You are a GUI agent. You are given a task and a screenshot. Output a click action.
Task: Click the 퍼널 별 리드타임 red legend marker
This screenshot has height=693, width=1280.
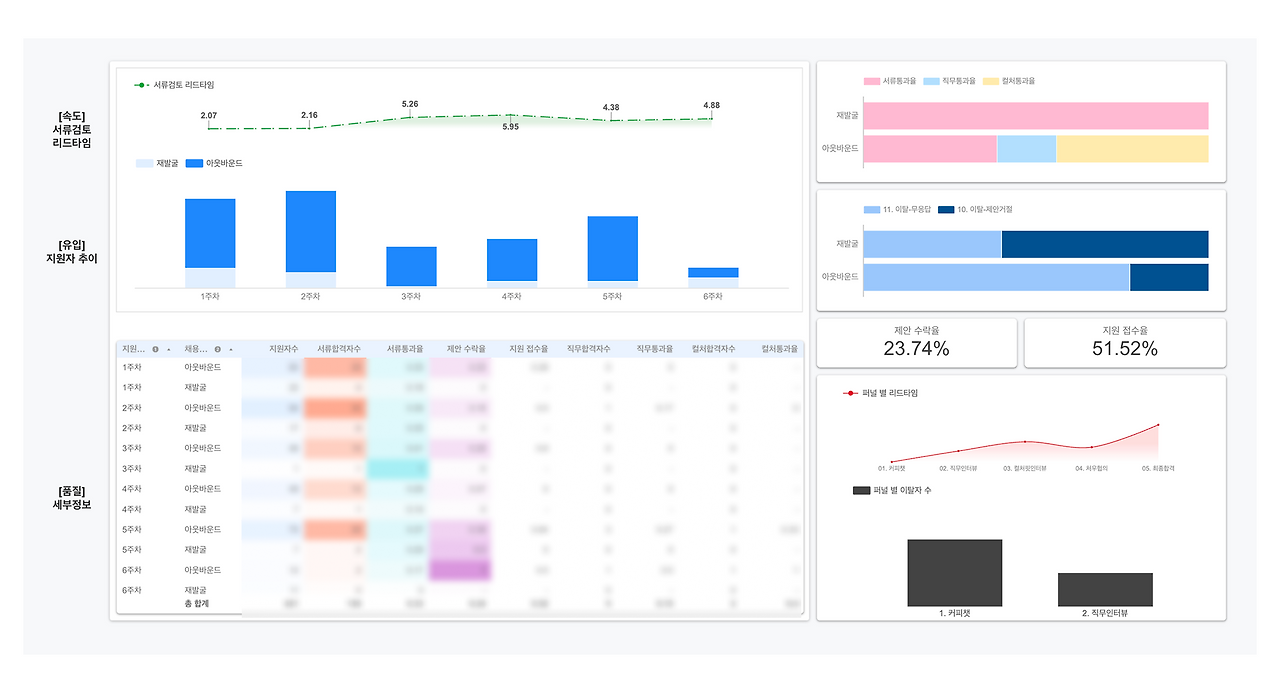tap(851, 394)
